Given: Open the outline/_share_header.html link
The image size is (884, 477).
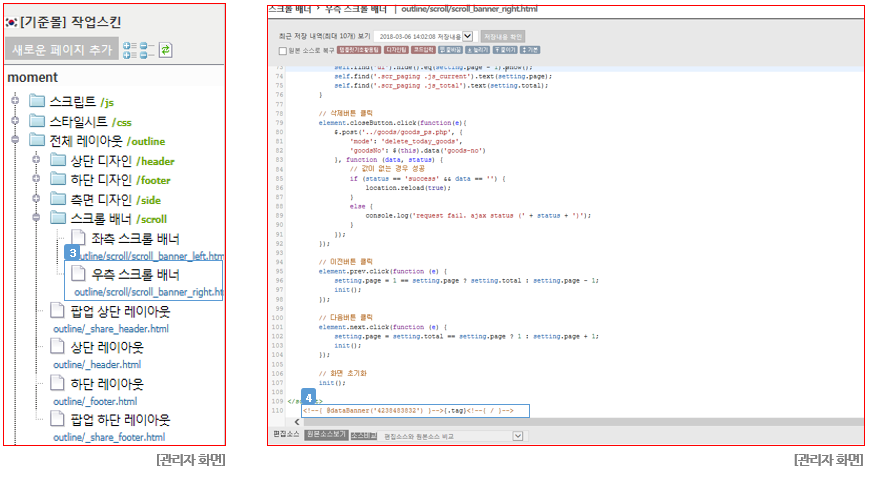Looking at the screenshot, I should click(111, 329).
